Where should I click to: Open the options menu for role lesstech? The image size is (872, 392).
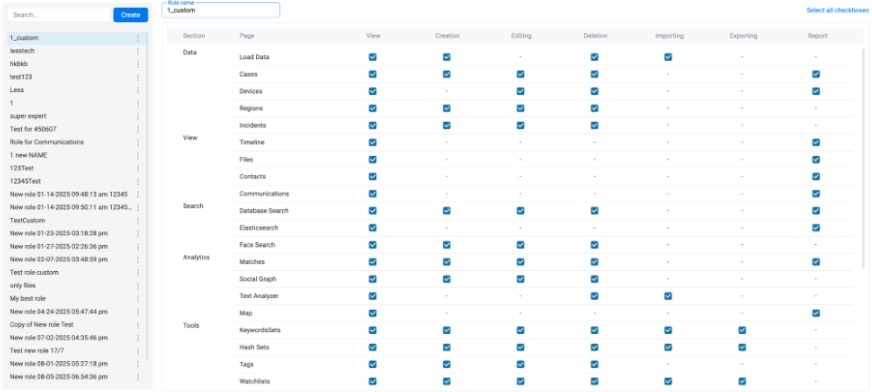[x=138, y=51]
